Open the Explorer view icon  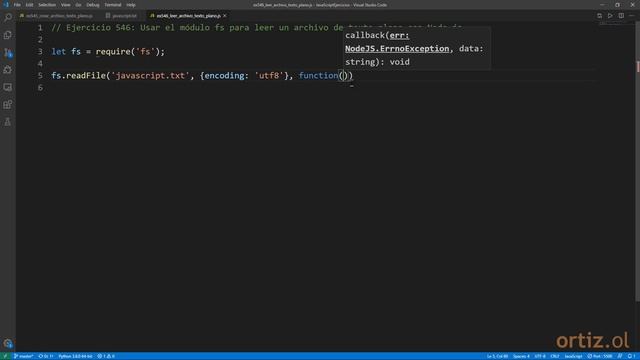[x=8, y=35]
